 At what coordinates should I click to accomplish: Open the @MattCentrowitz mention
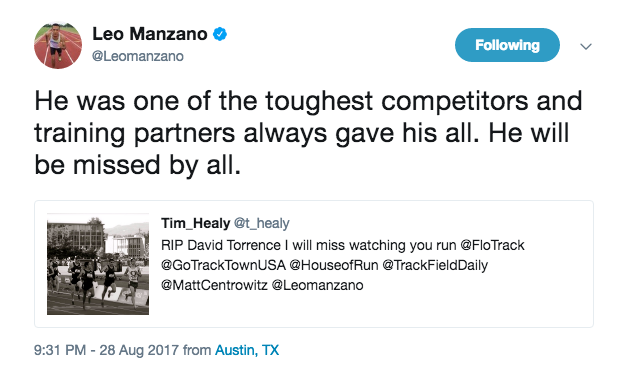click(214, 285)
